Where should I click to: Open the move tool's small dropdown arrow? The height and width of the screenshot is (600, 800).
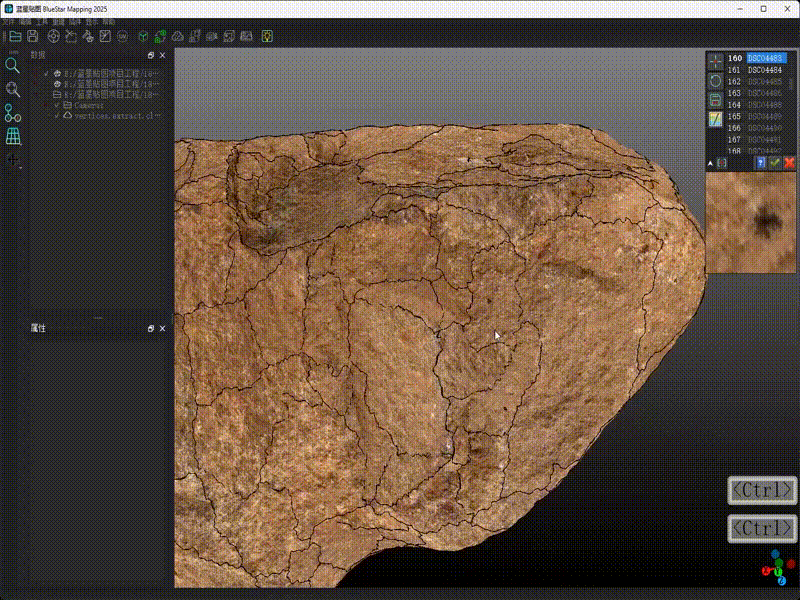20,167
